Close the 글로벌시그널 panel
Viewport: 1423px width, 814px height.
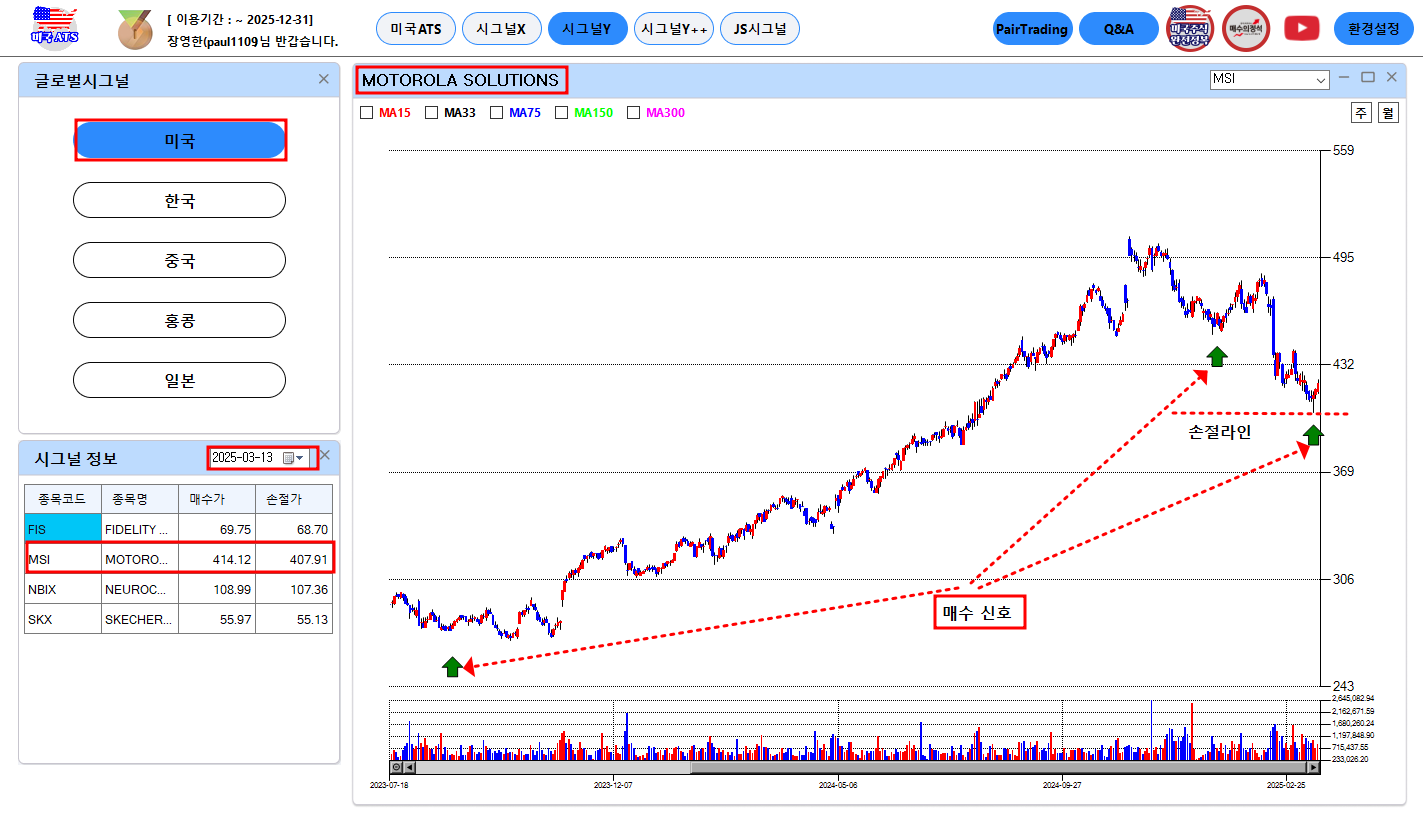(x=323, y=79)
